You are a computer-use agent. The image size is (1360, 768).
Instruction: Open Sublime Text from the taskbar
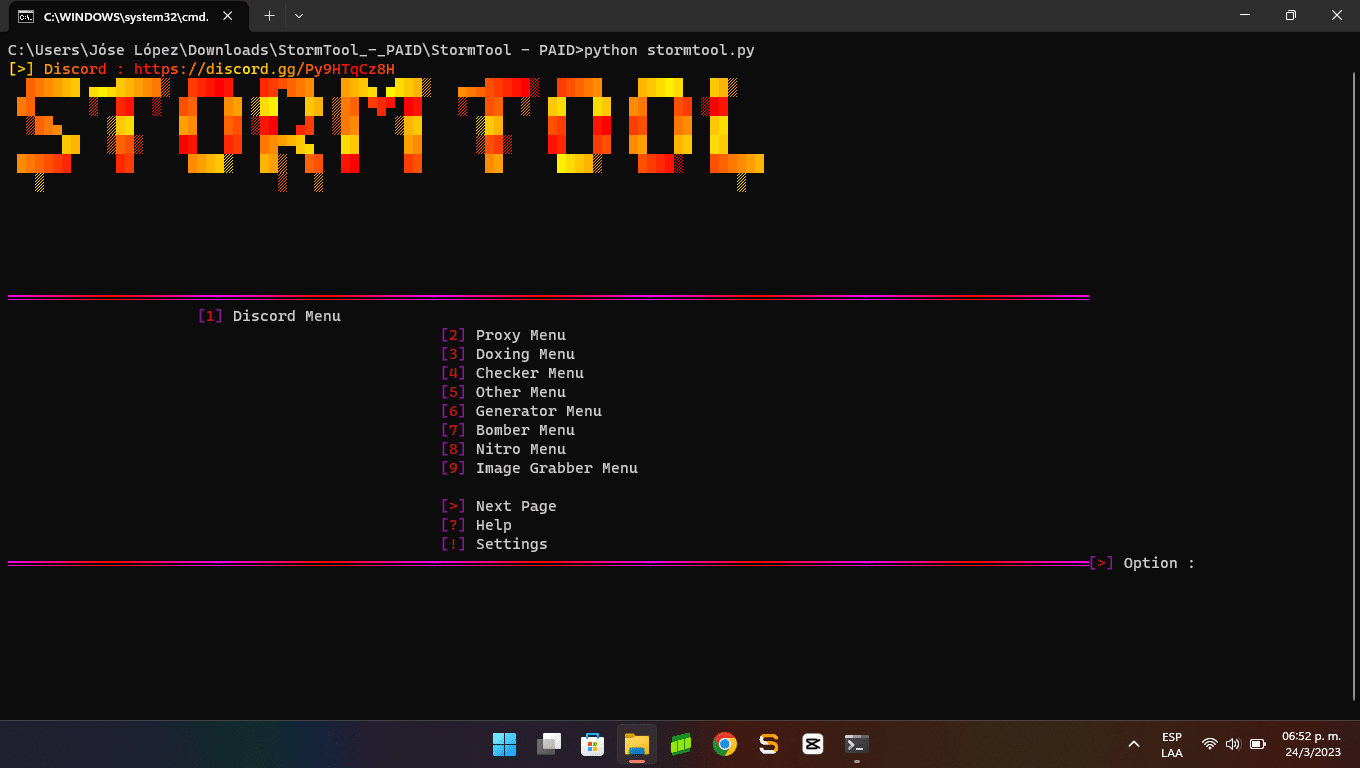[x=769, y=744]
